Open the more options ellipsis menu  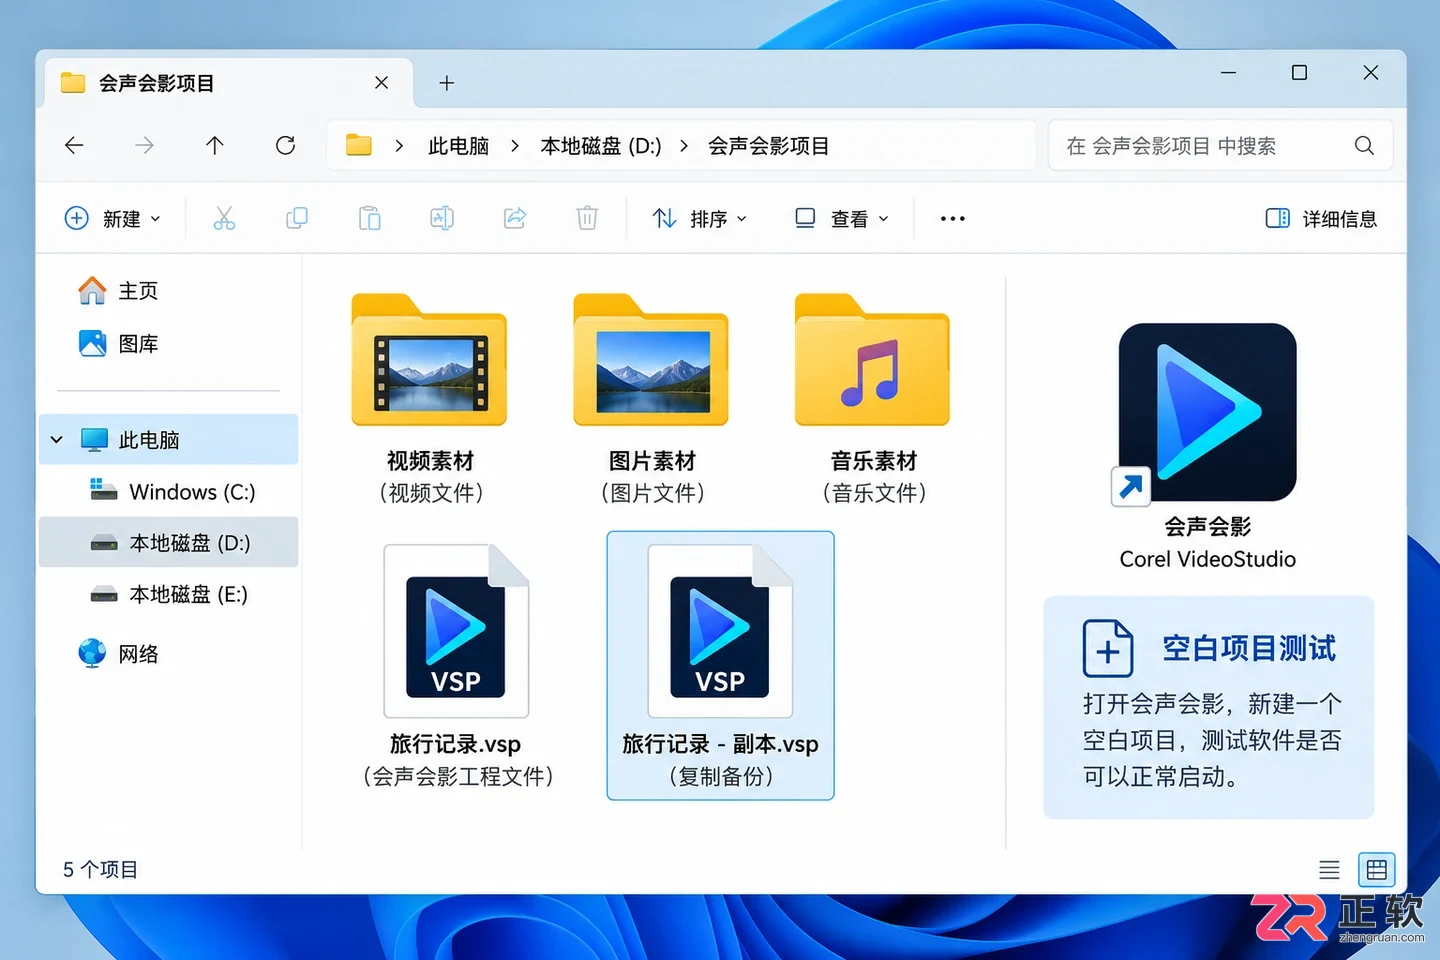coord(953,218)
